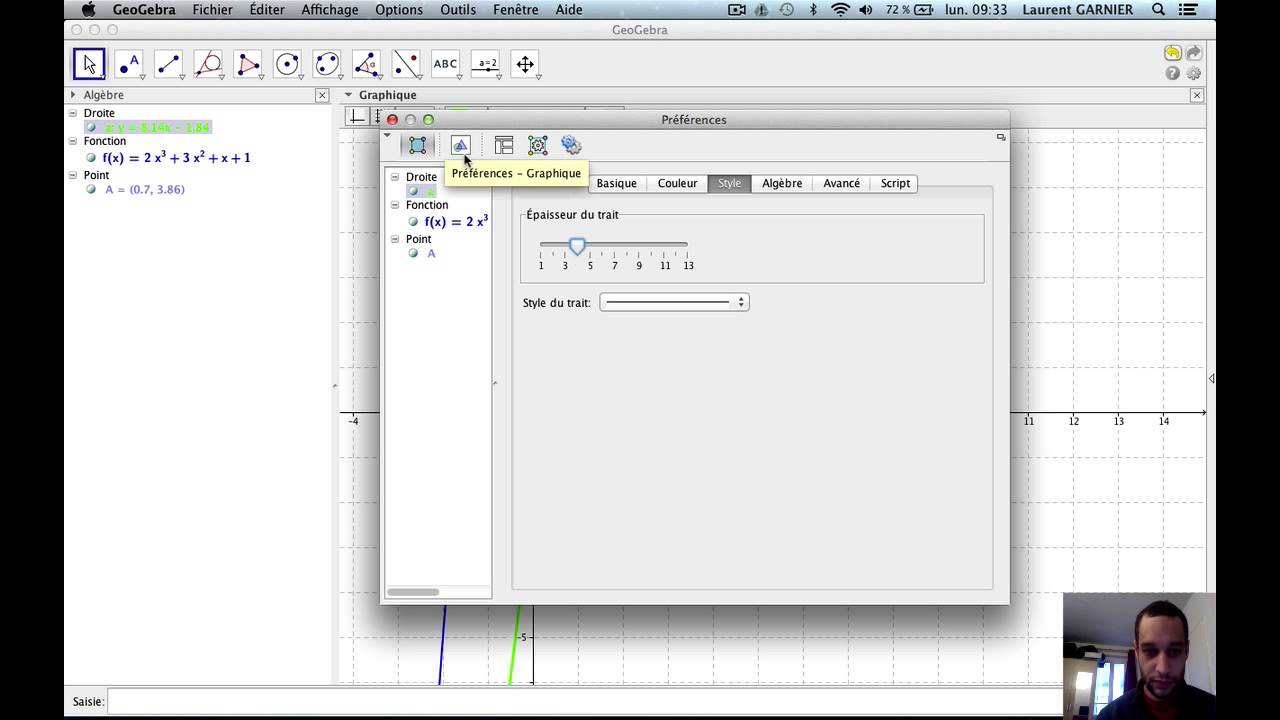Viewport: 1280px width, 720px height.
Task: Open Wi-Fi status in menu bar
Action: click(x=840, y=10)
